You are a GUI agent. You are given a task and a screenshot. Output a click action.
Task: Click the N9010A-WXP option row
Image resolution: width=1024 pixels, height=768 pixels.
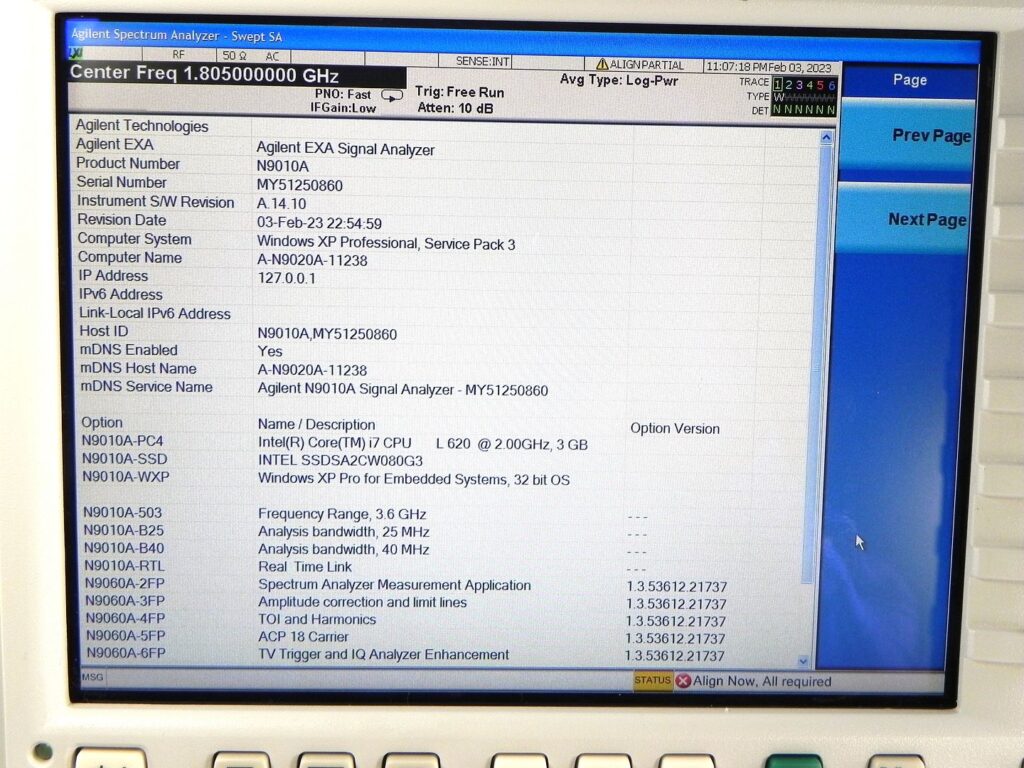(325, 478)
